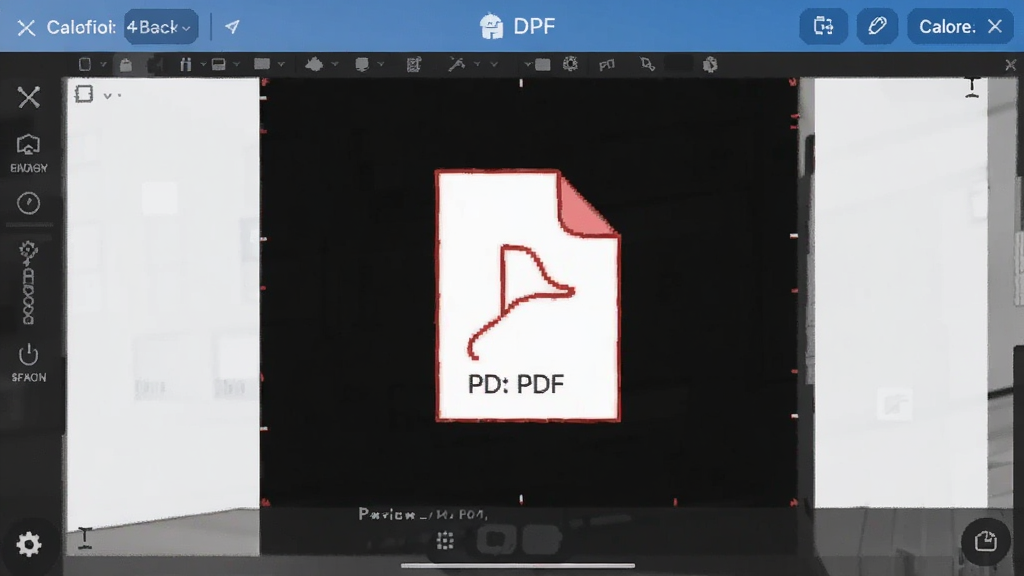The height and width of the screenshot is (576, 1024).
Task: Expand arrow next to the filled rectangle icon
Action: tap(281, 65)
